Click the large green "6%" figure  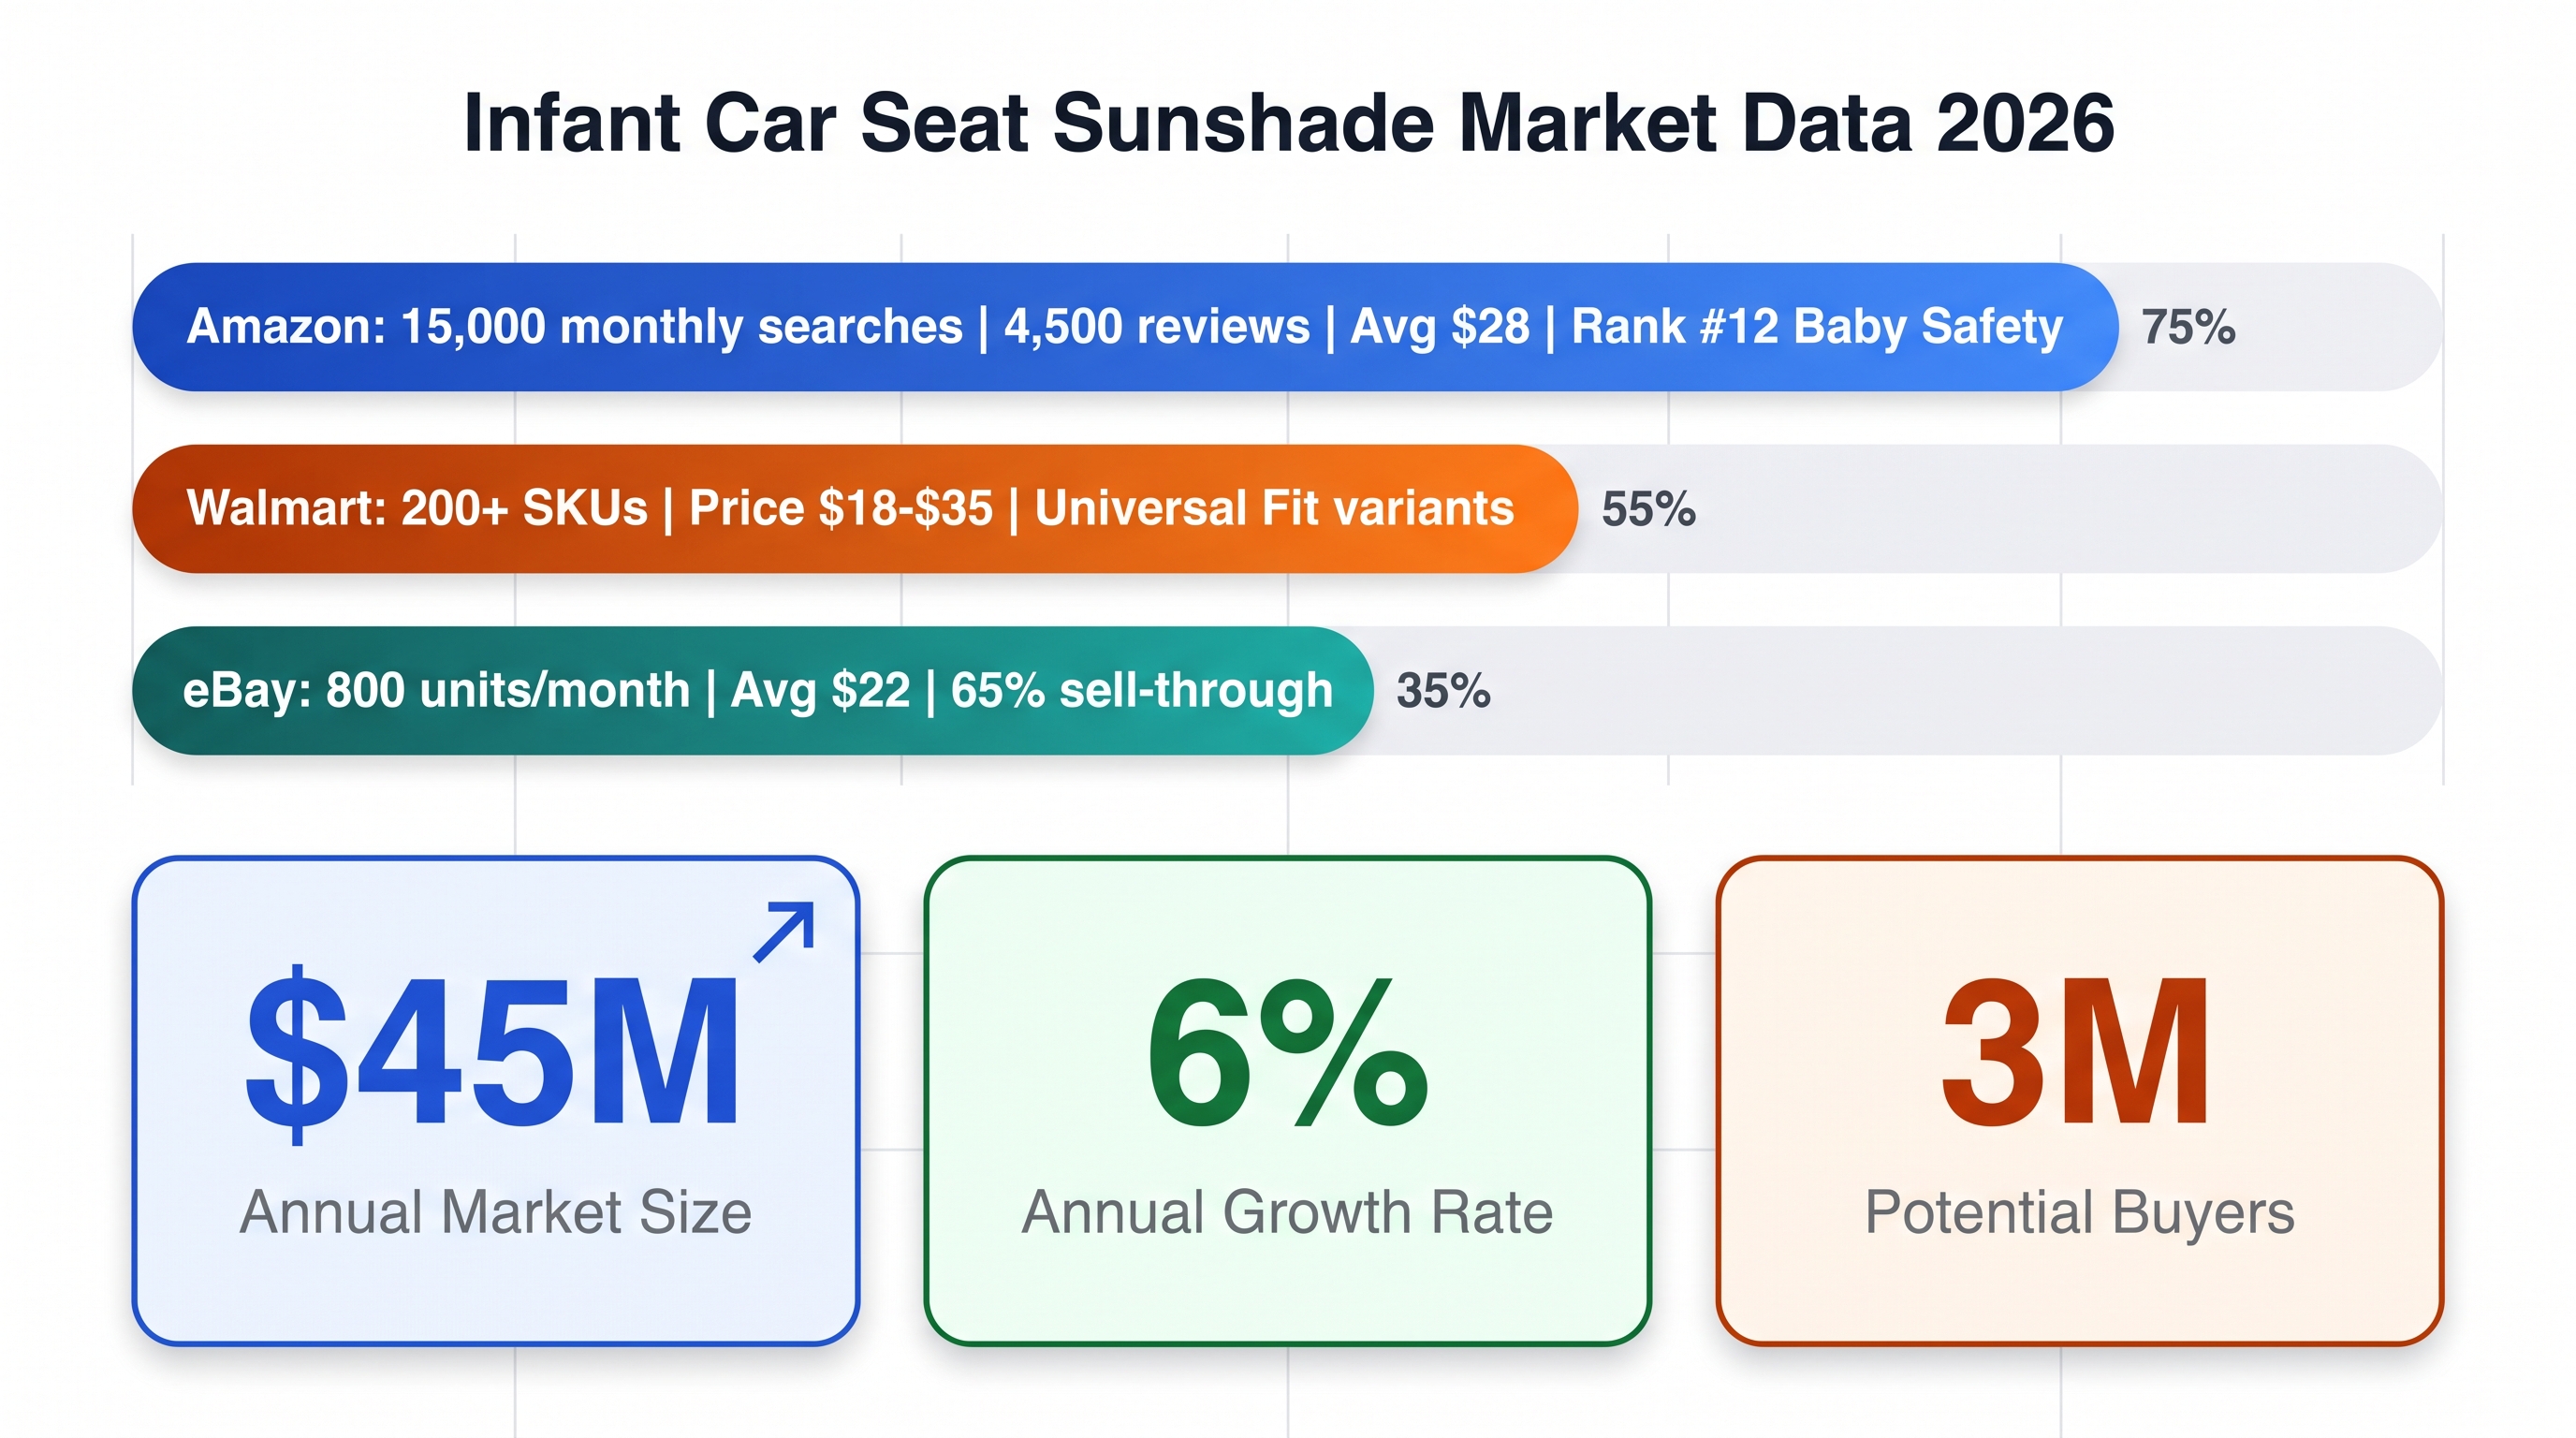tap(1288, 1052)
